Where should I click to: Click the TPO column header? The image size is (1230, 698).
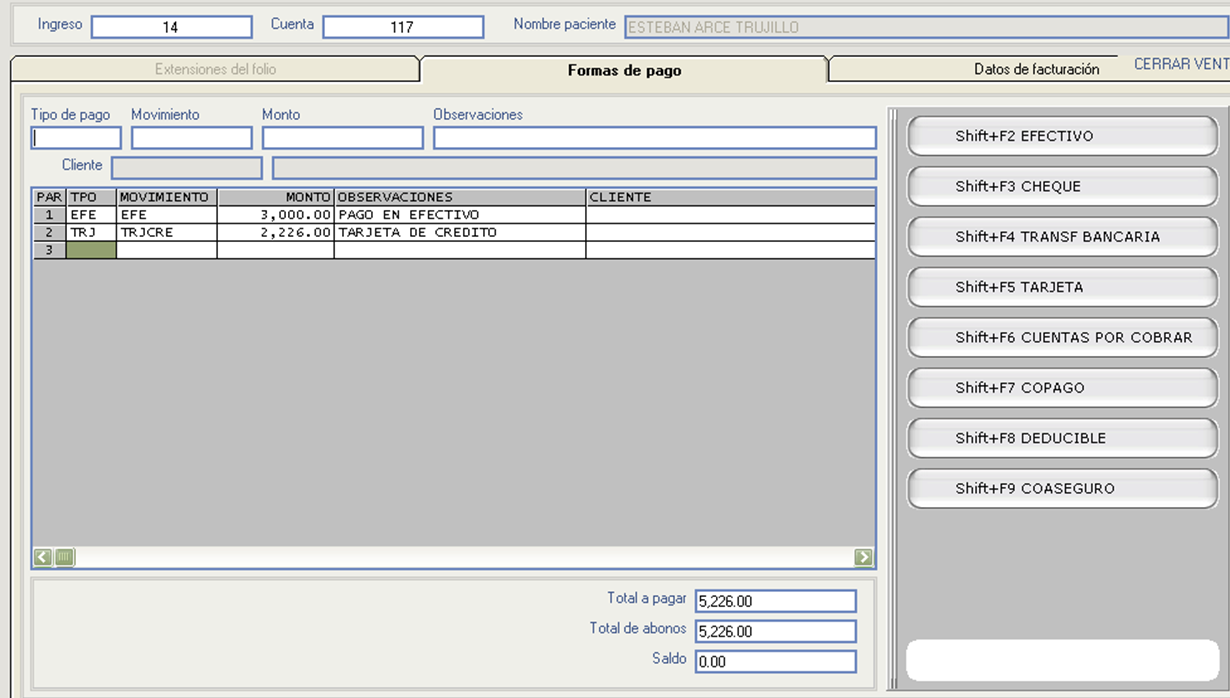[92, 197]
